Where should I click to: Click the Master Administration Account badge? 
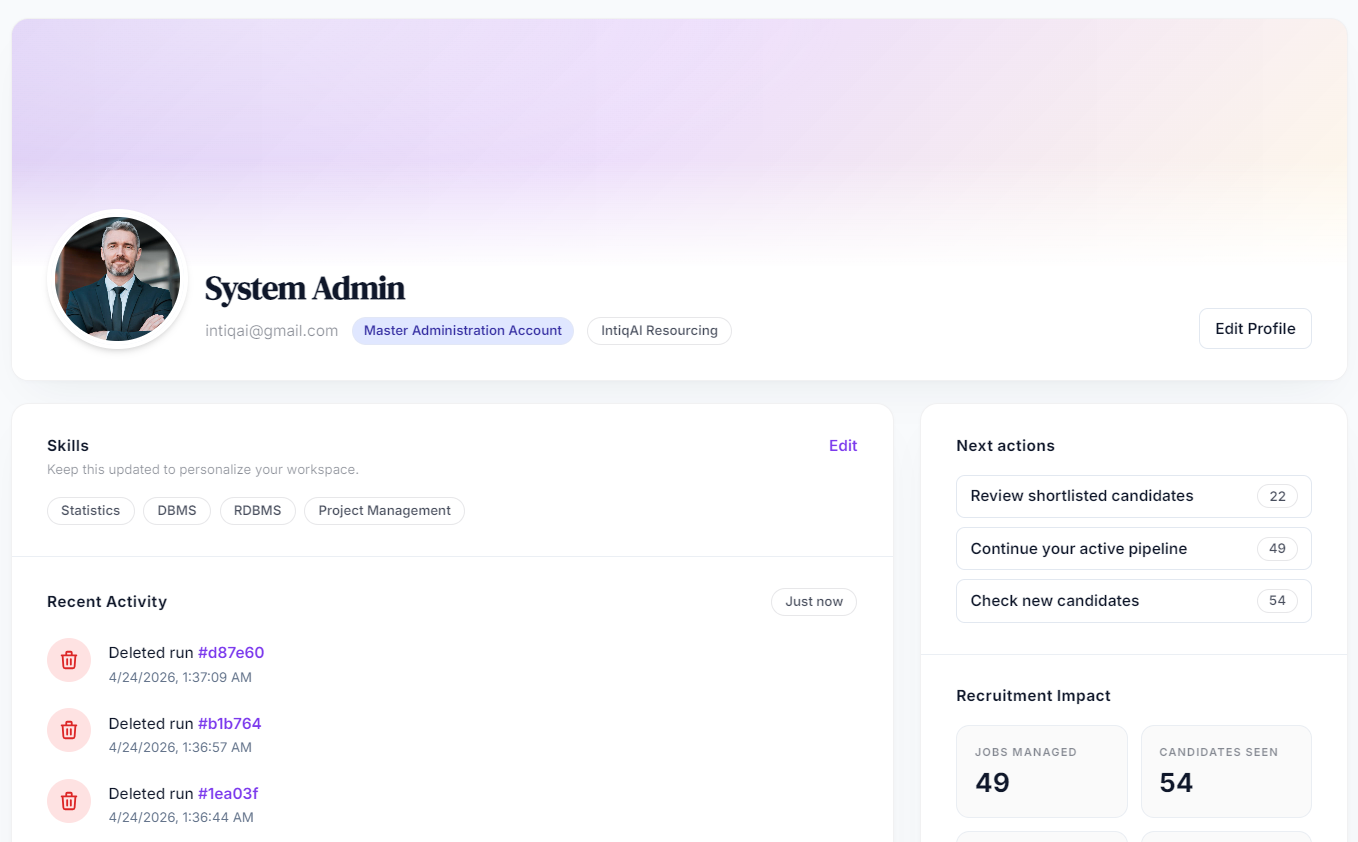(x=463, y=331)
